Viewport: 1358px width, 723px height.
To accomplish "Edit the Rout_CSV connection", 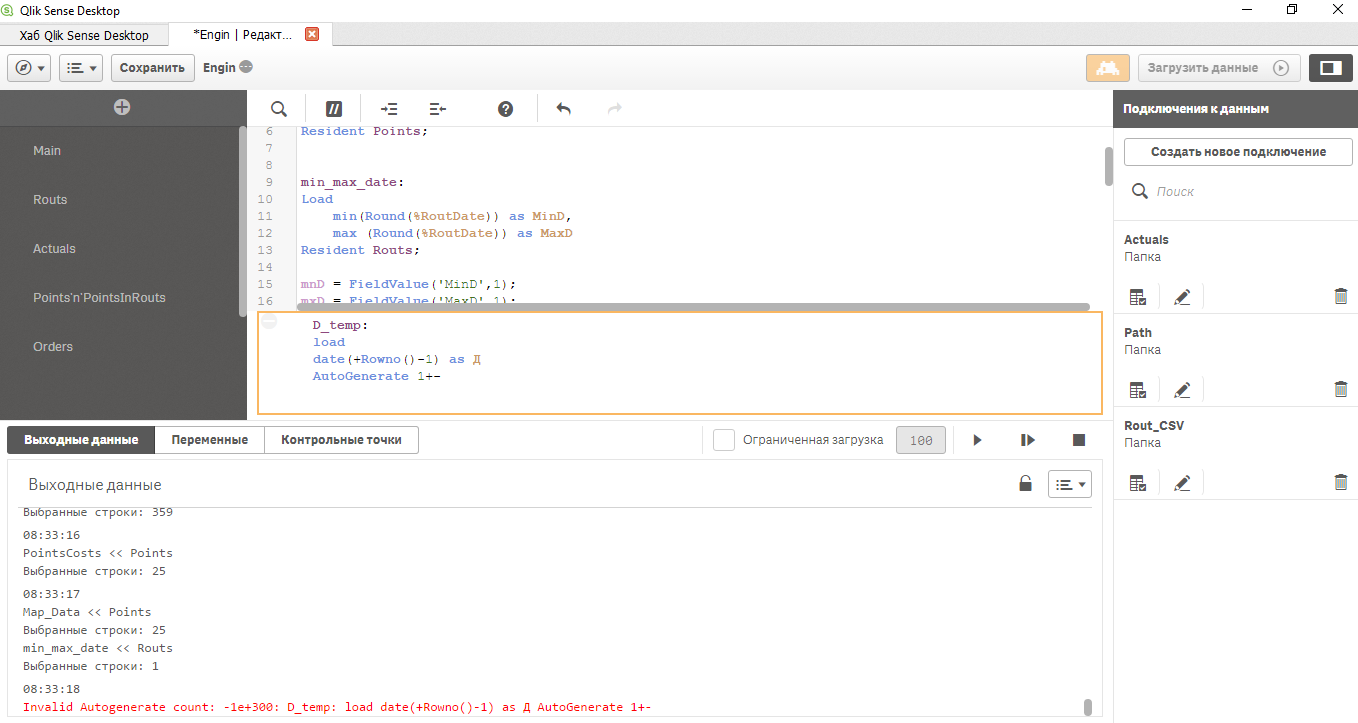I will pyautogui.click(x=1182, y=483).
